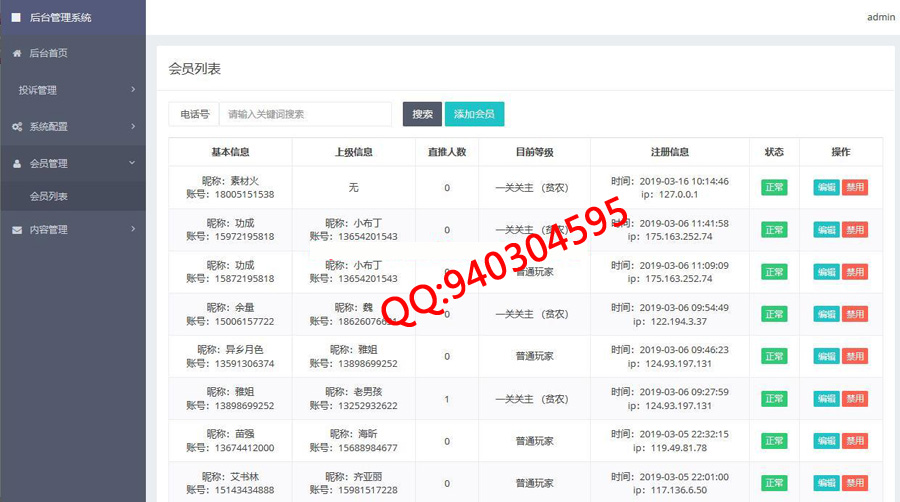Expand the 系统配置 submenu arrow
This screenshot has width=900, height=502.
point(133,127)
